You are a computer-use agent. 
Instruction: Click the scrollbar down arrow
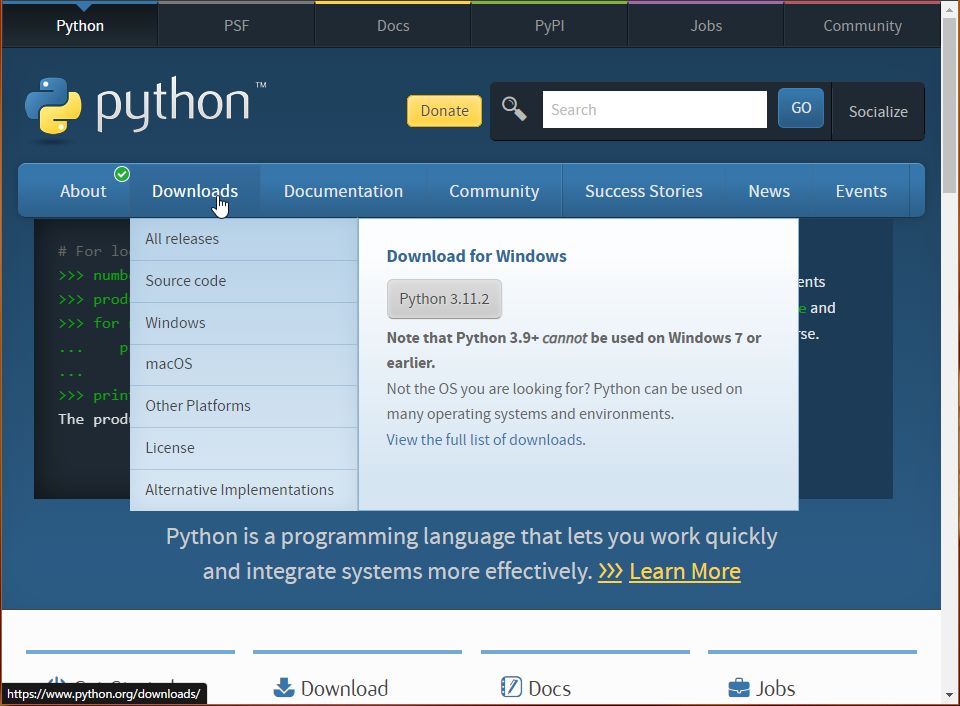tap(949, 694)
